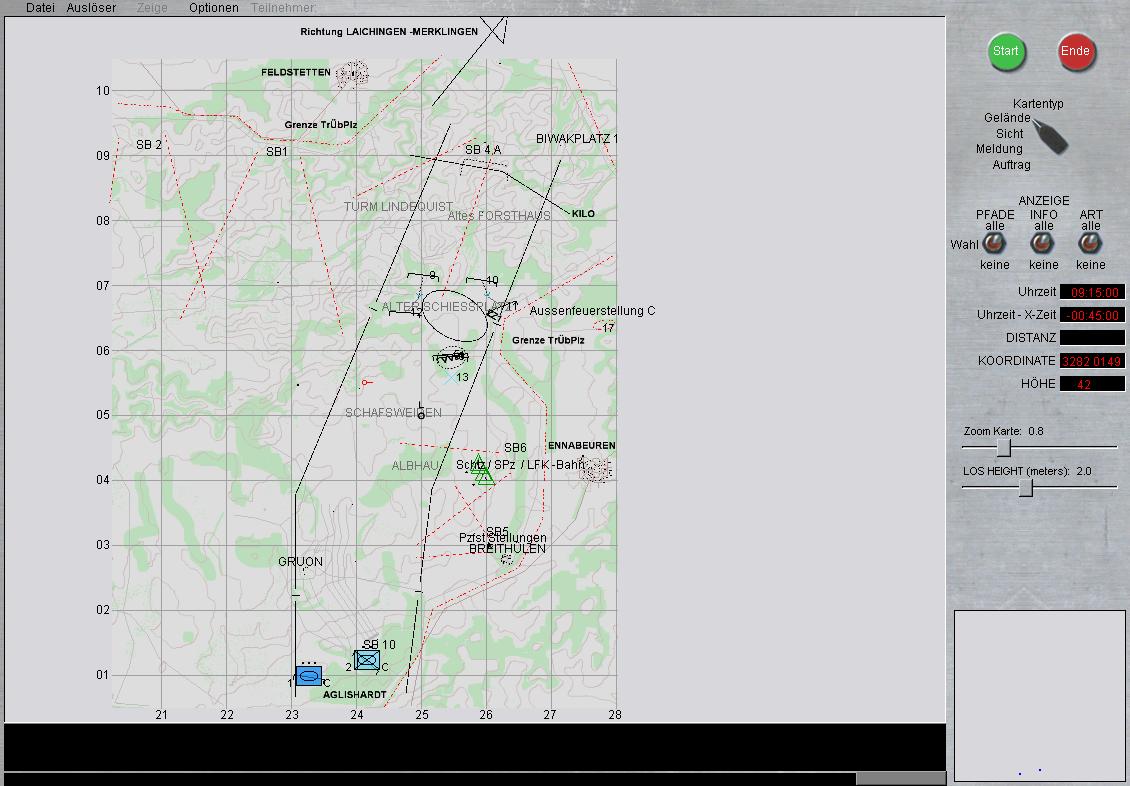Click the KOORDINATE readout field
This screenshot has width=1130, height=786.
[x=1091, y=361]
